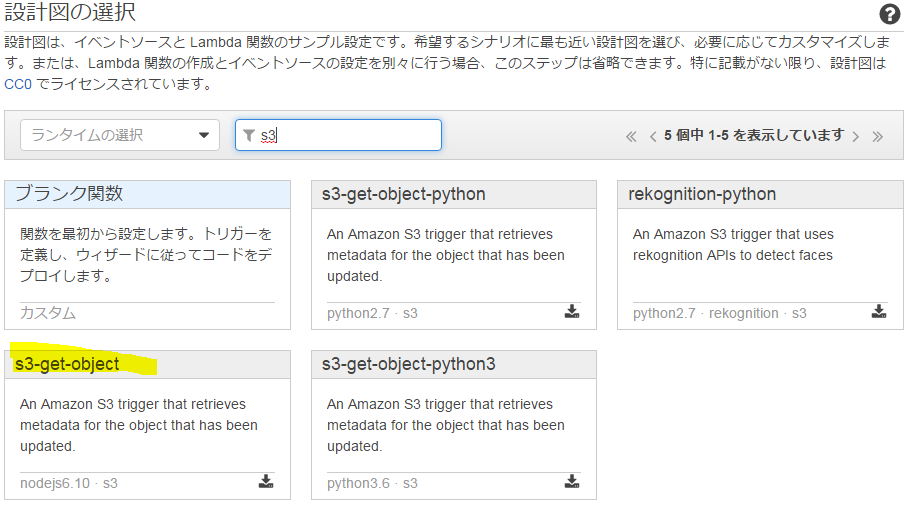Viewport: 904px width, 509px height.
Task: Download the s3-get-object-python3 blueprint
Action: click(572, 481)
